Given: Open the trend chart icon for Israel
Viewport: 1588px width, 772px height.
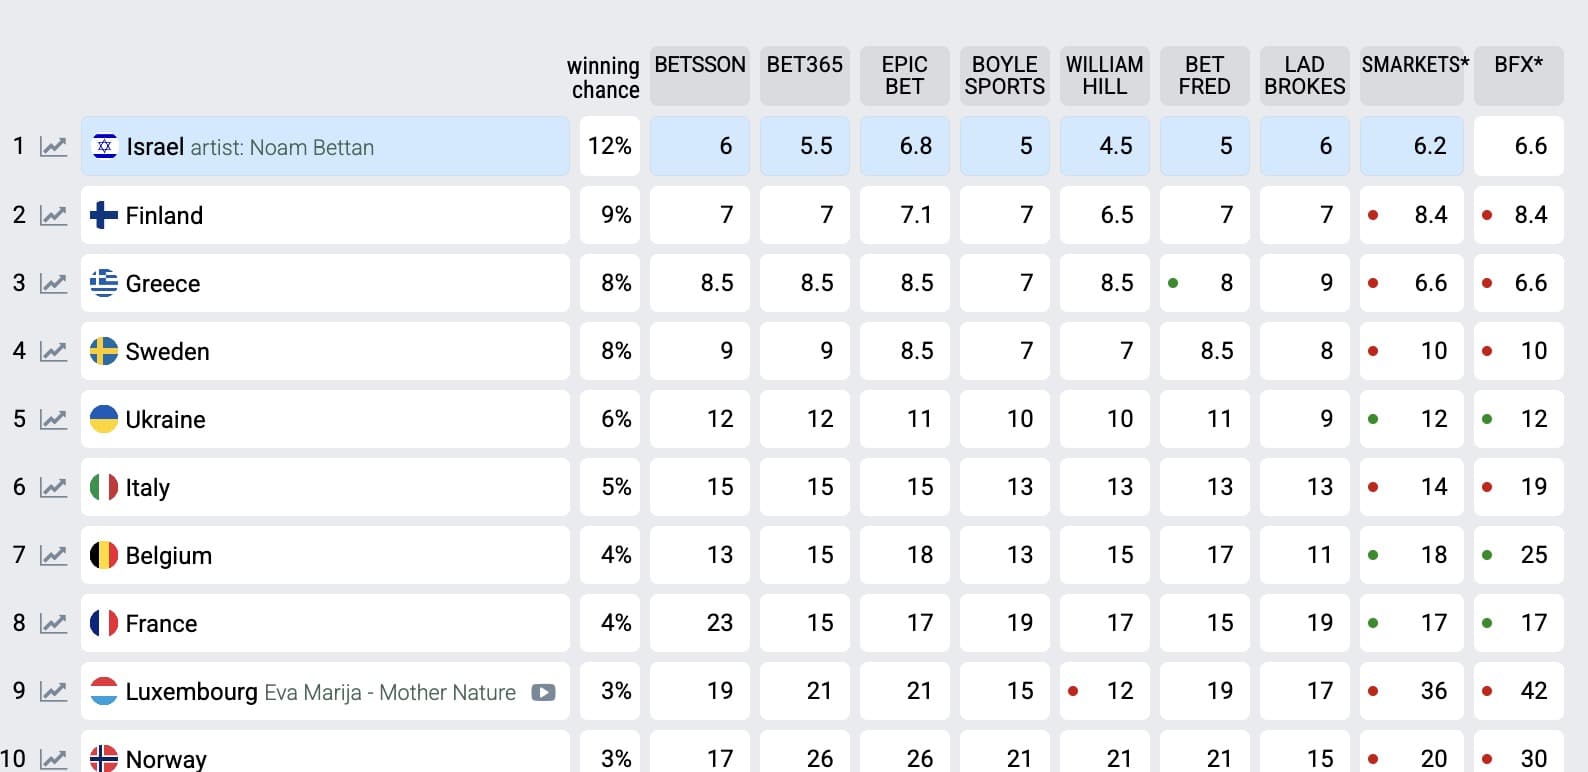Looking at the screenshot, I should pyautogui.click(x=53, y=147).
